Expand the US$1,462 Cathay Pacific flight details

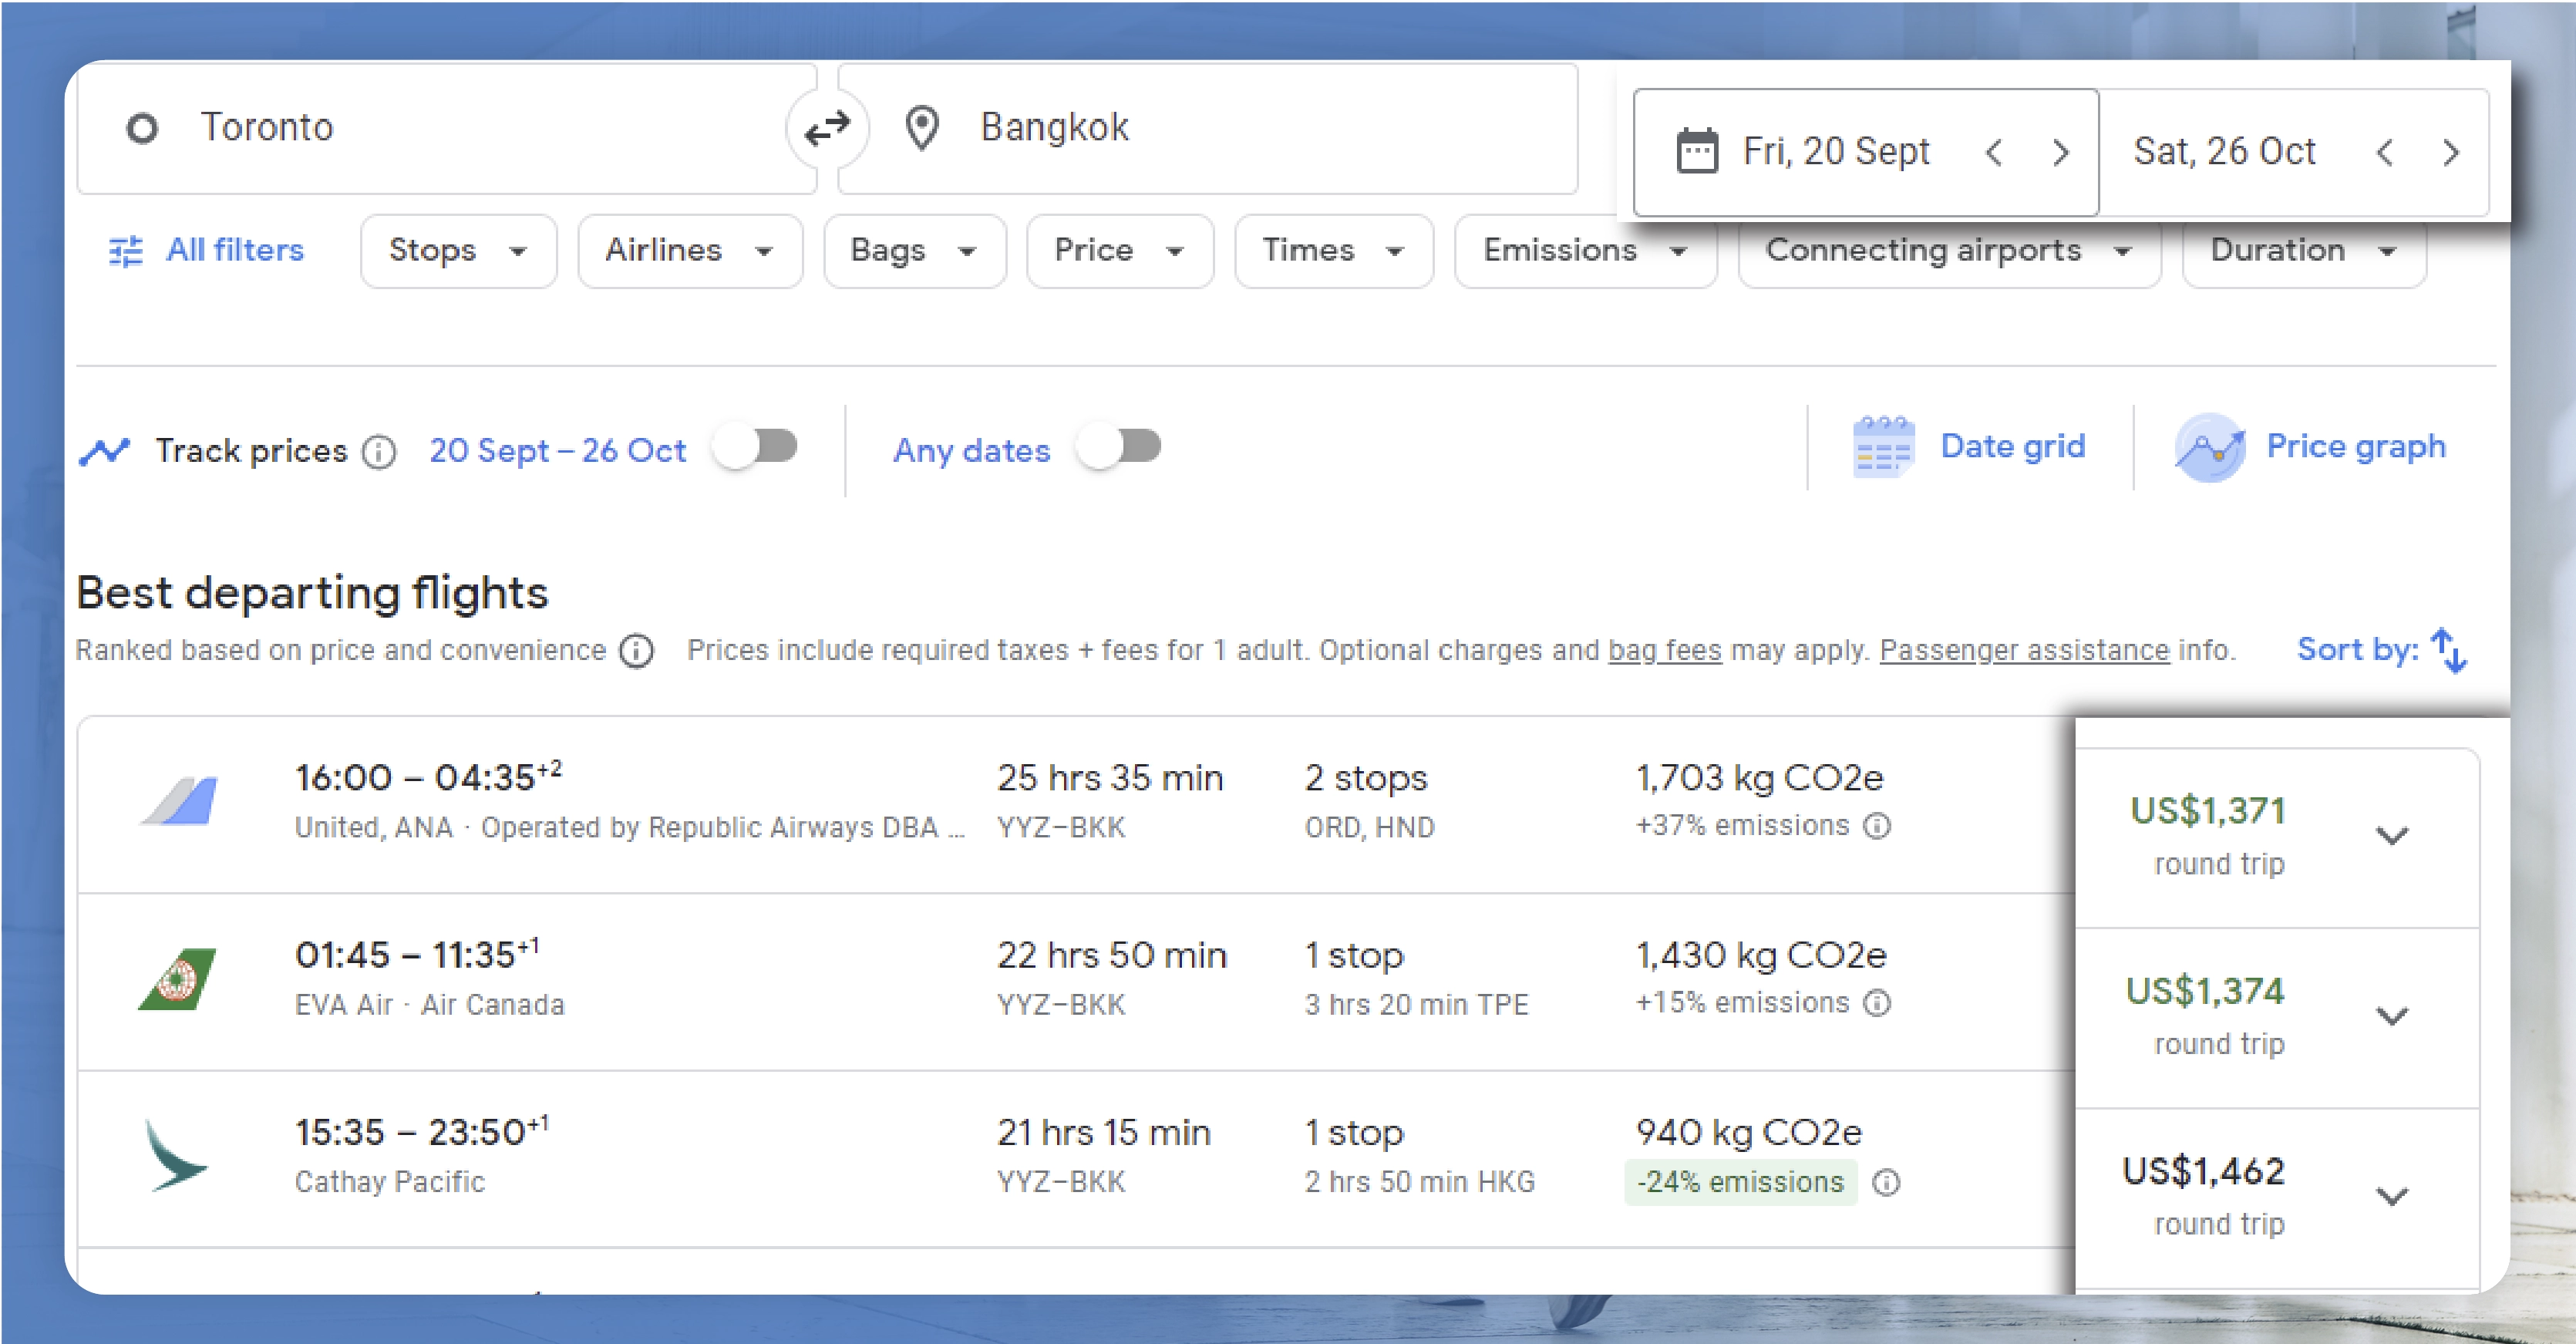point(2392,1195)
